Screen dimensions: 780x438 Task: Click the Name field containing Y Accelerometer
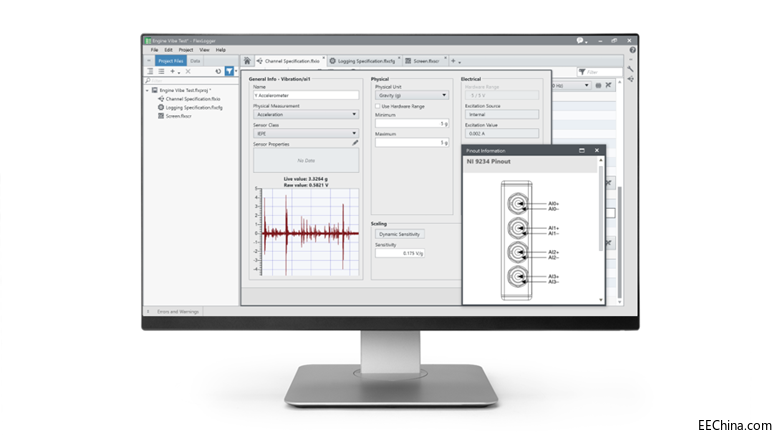tap(305, 95)
